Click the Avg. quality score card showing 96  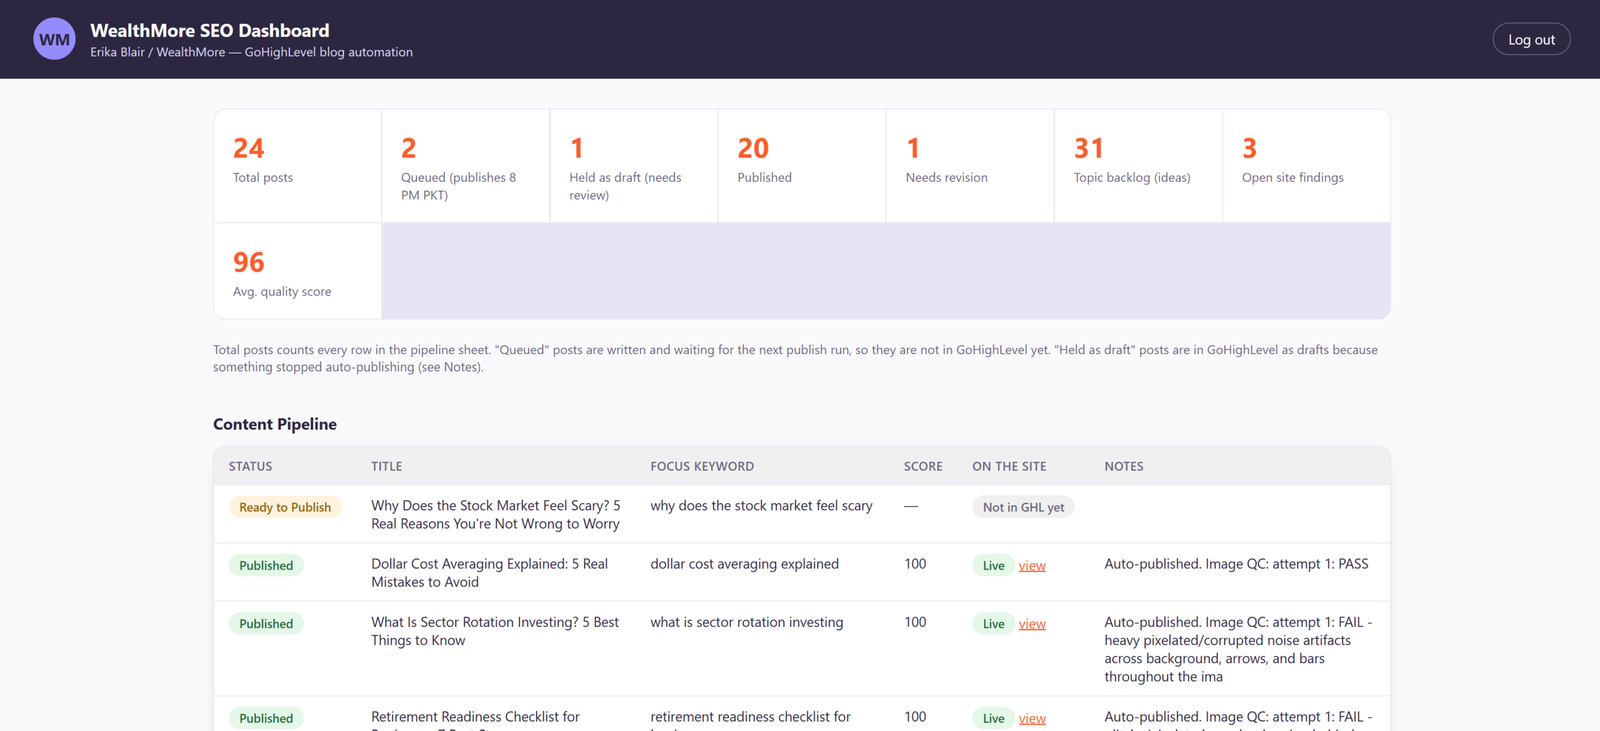(298, 271)
